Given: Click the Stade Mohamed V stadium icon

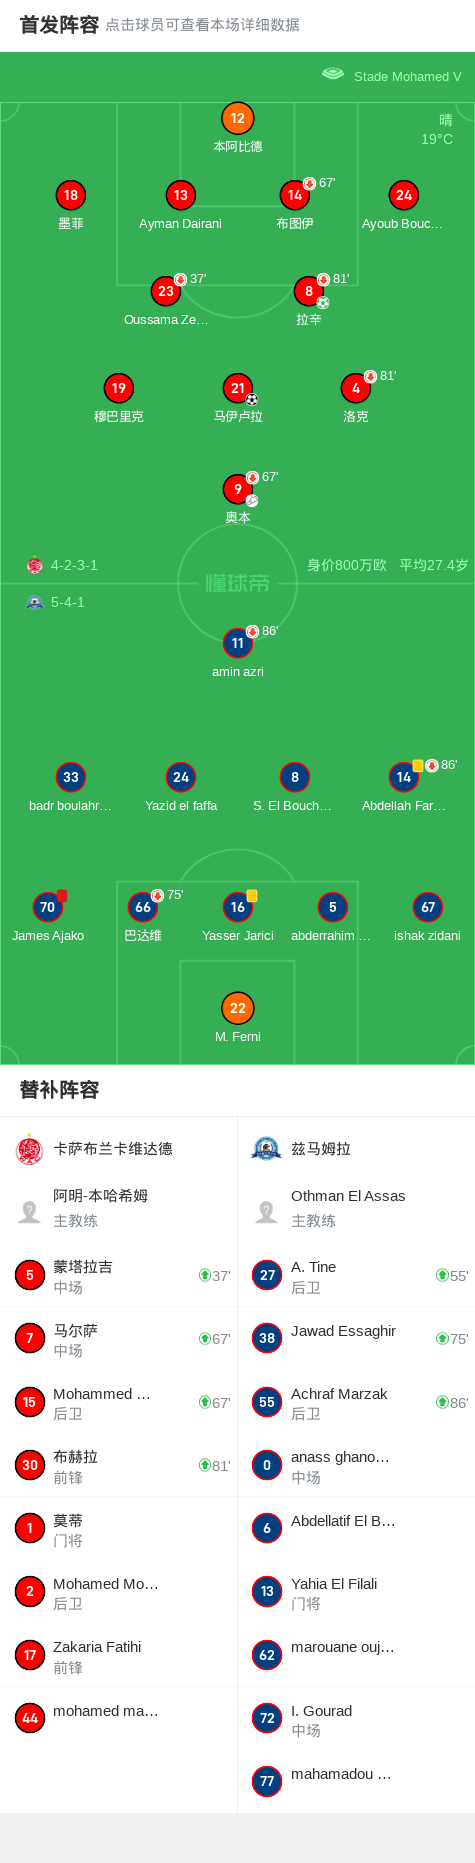Looking at the screenshot, I should pos(333,74).
